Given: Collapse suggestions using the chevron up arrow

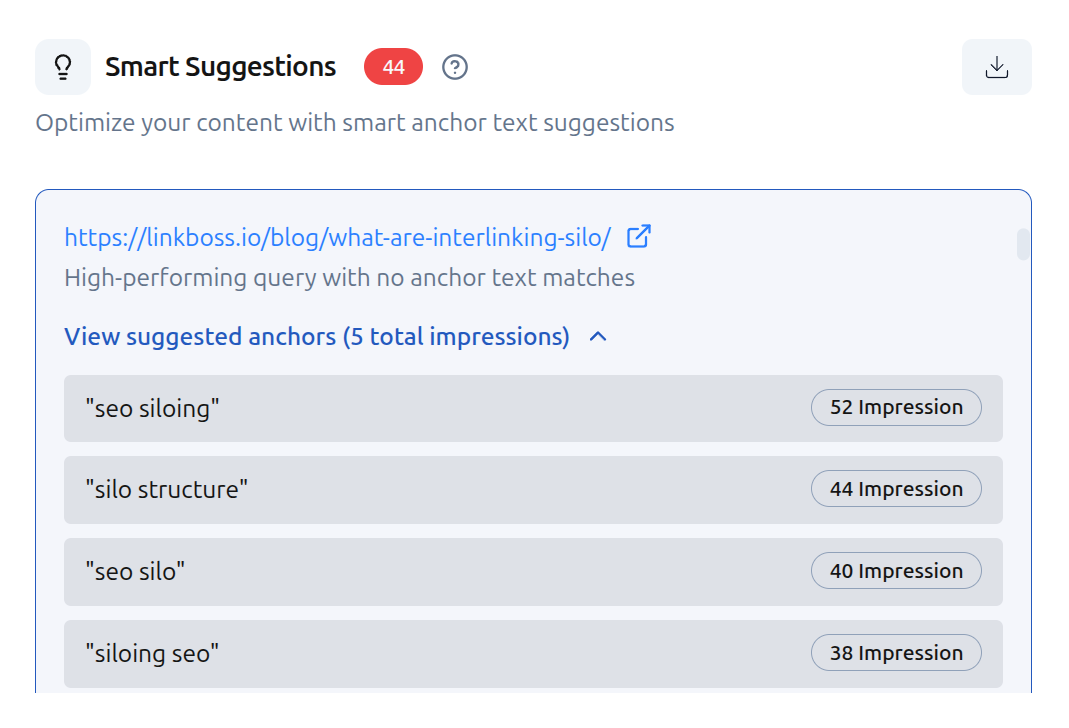Looking at the screenshot, I should (x=598, y=337).
